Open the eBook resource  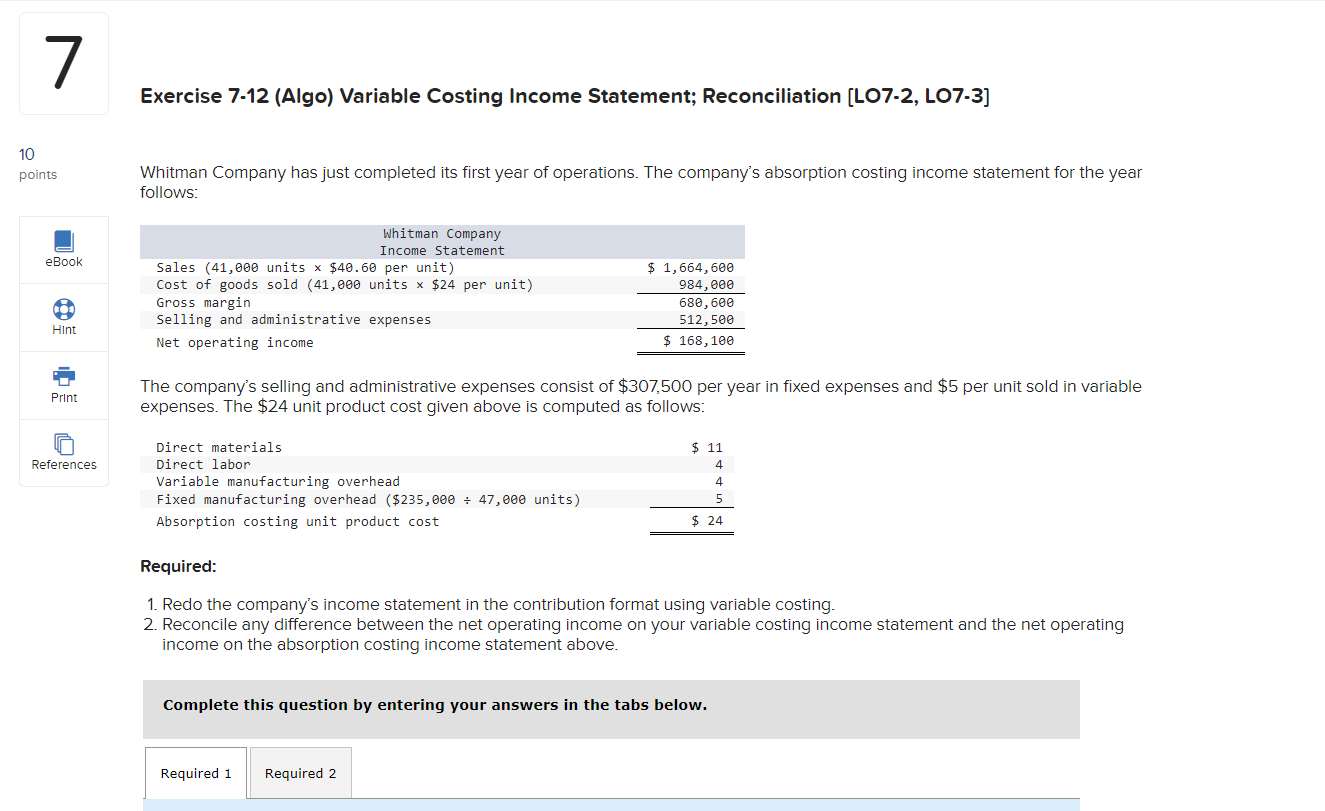pos(63,248)
